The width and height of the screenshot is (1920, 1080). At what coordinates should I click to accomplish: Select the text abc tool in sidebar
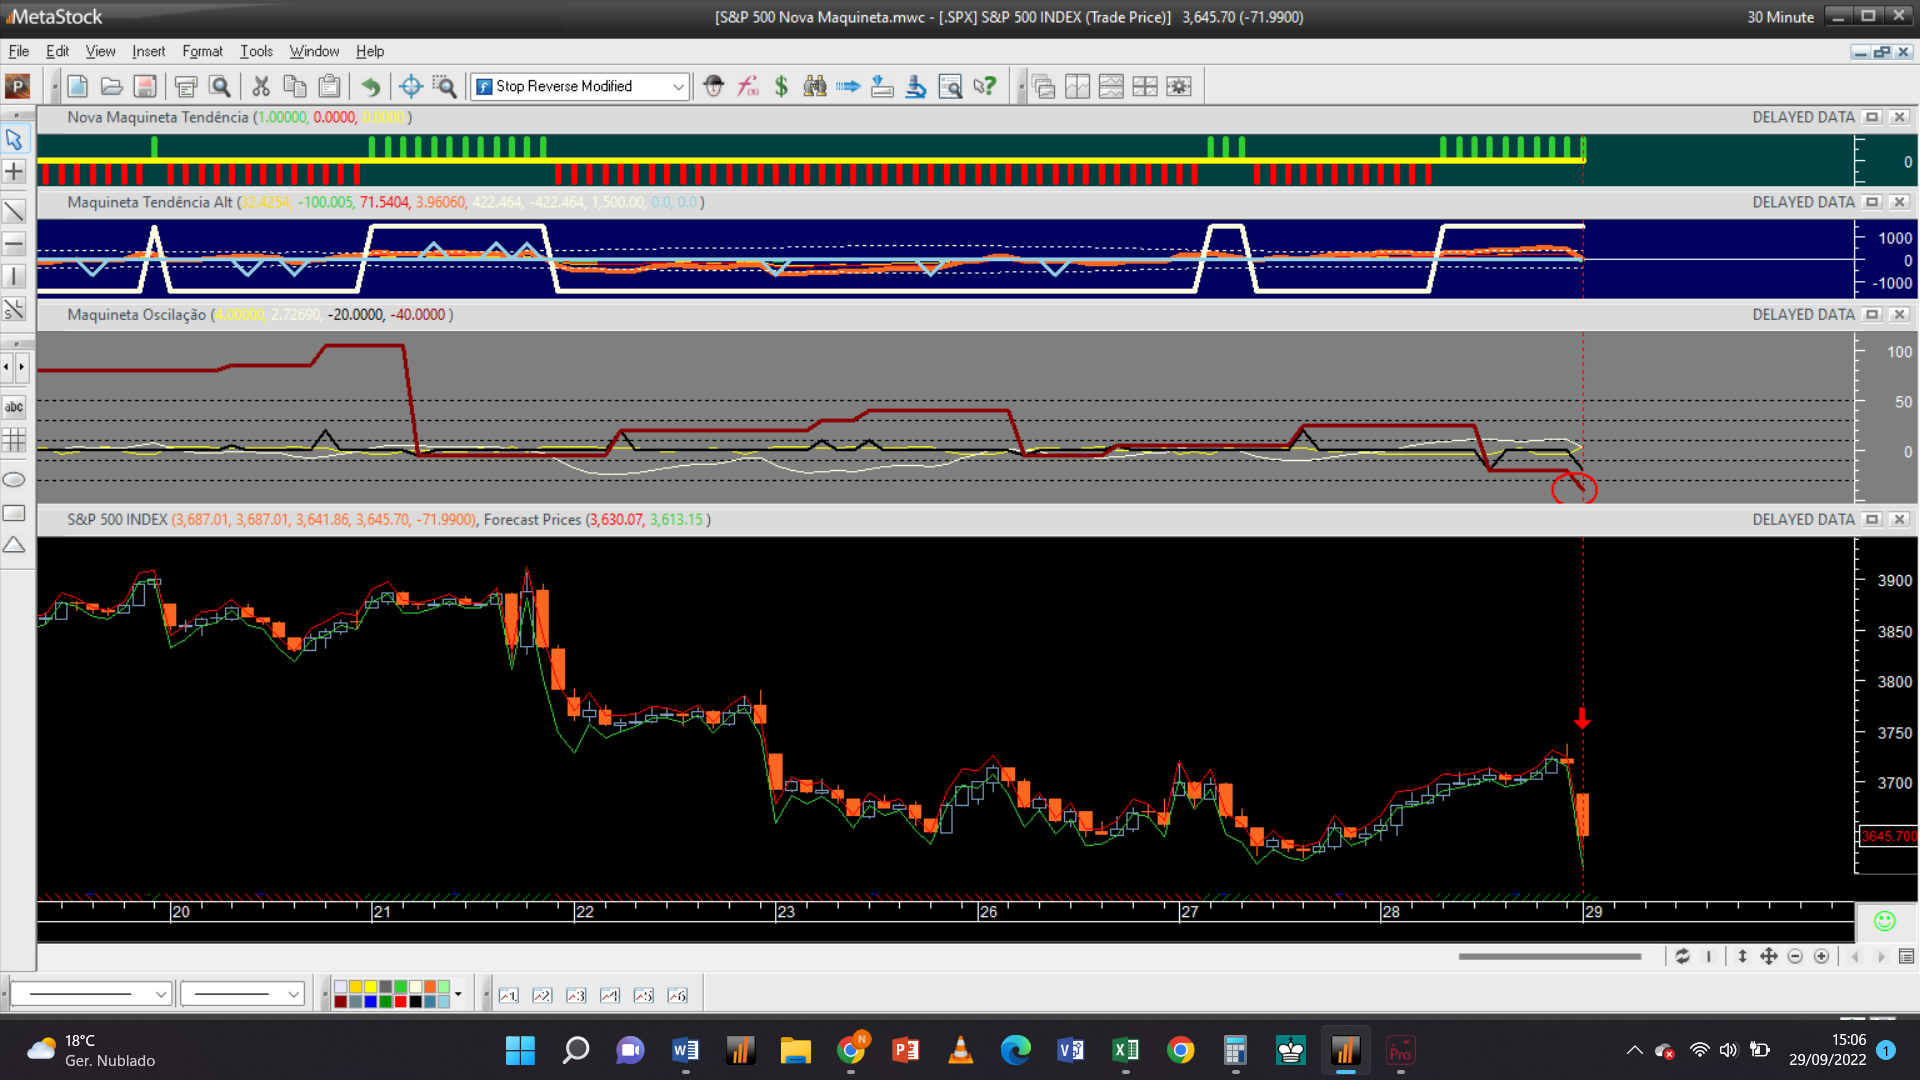(x=14, y=407)
